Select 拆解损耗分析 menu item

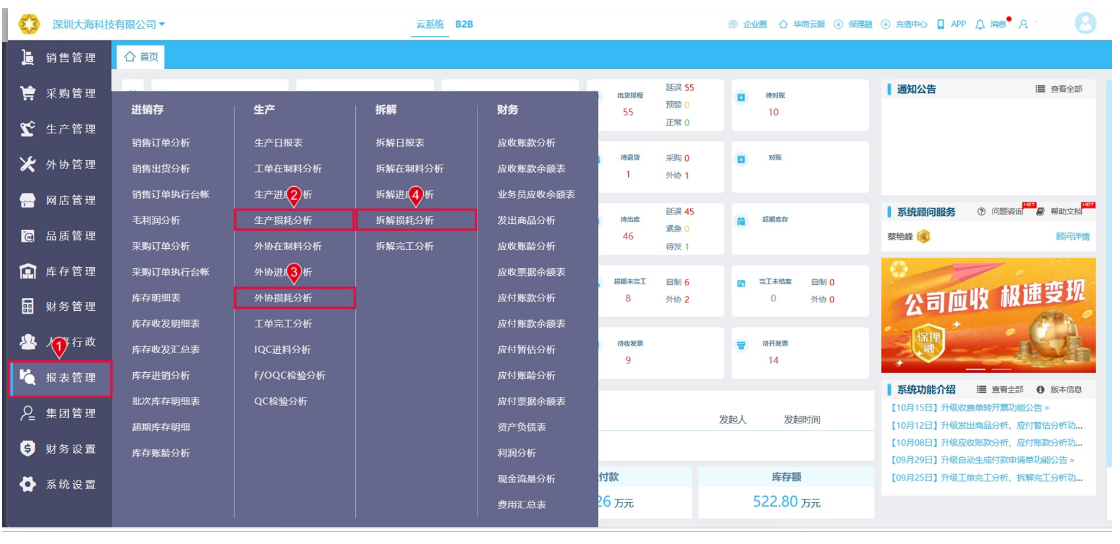point(416,220)
